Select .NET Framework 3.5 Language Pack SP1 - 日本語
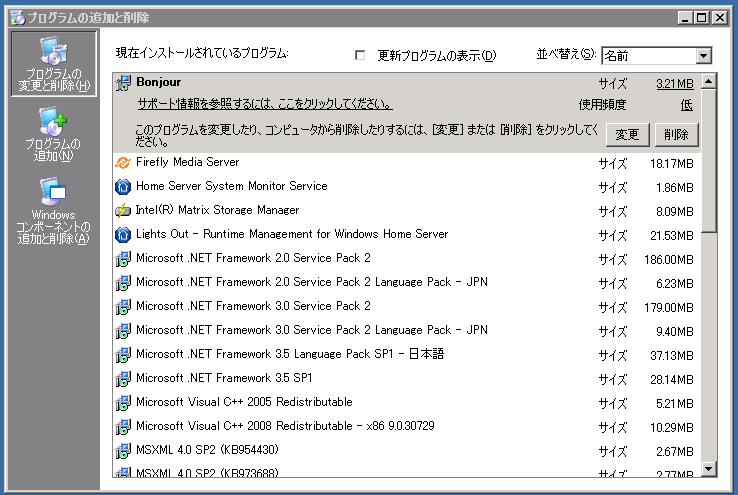This screenshot has height=495, width=738. (x=407, y=355)
